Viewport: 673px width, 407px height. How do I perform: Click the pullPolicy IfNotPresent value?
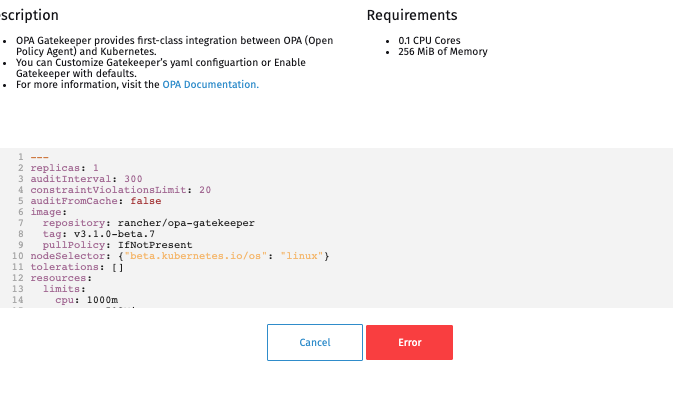pos(155,245)
